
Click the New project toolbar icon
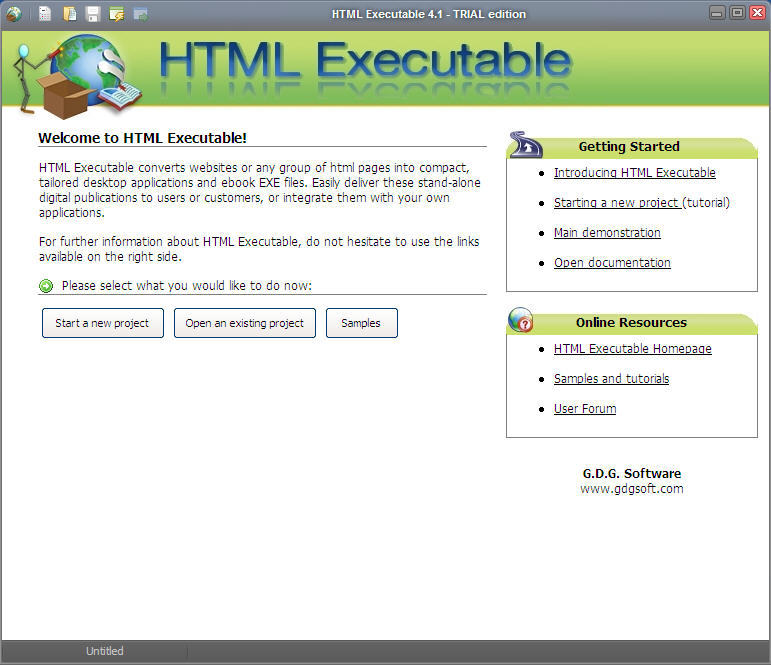45,14
